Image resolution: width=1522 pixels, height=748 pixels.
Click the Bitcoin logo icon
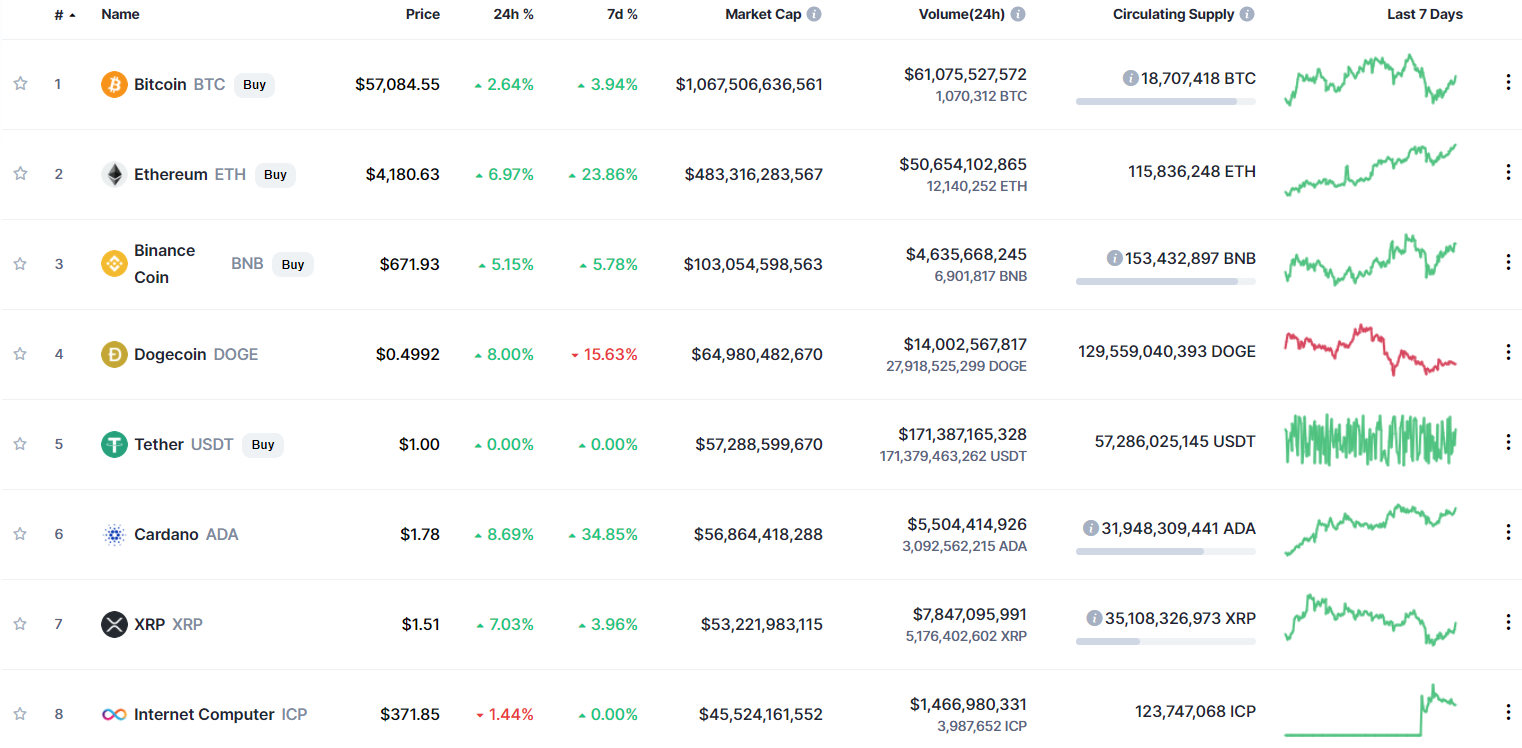coord(115,84)
